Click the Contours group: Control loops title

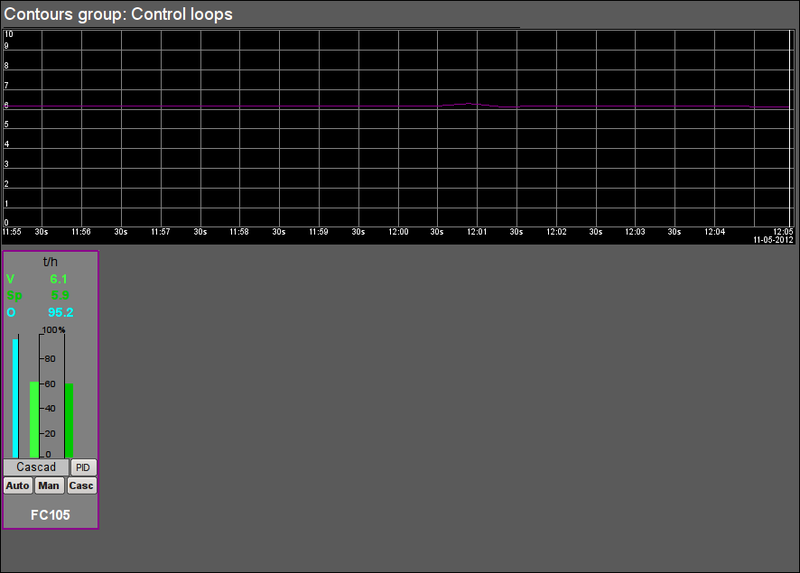click(x=118, y=14)
